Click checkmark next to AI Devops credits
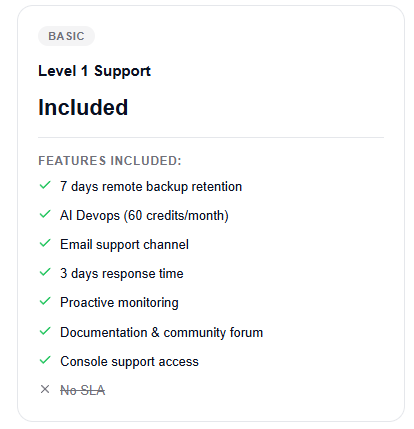Viewport: 414px width, 429px height. point(45,214)
